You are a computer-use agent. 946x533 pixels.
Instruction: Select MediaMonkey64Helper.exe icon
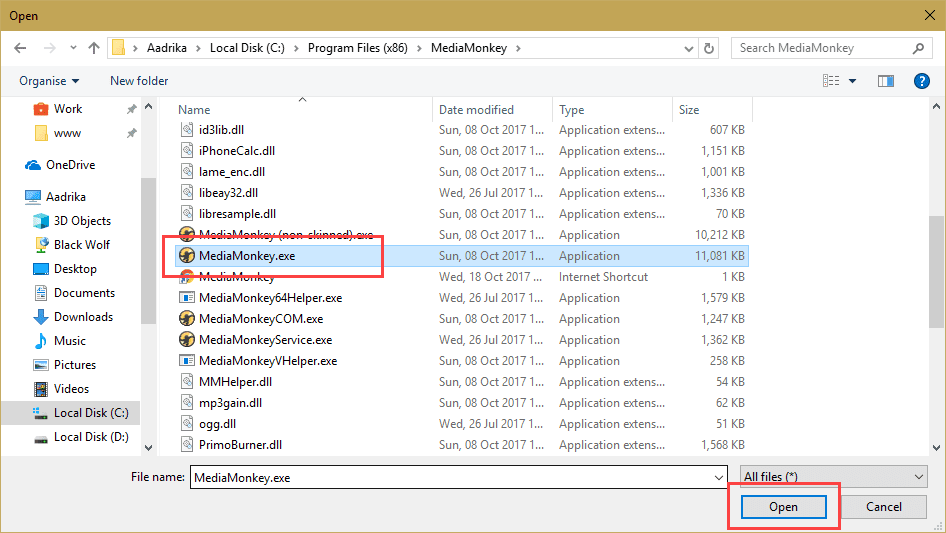coord(187,298)
